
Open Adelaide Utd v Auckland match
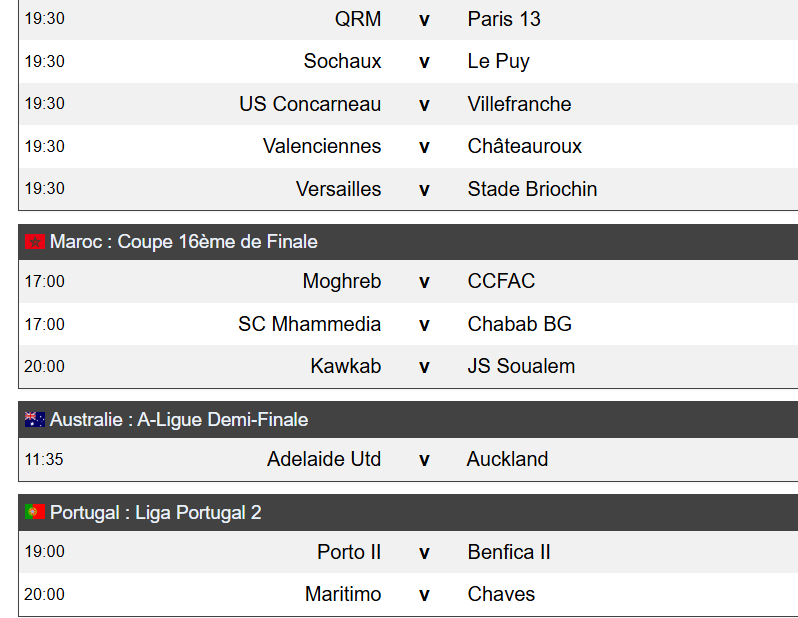408,459
